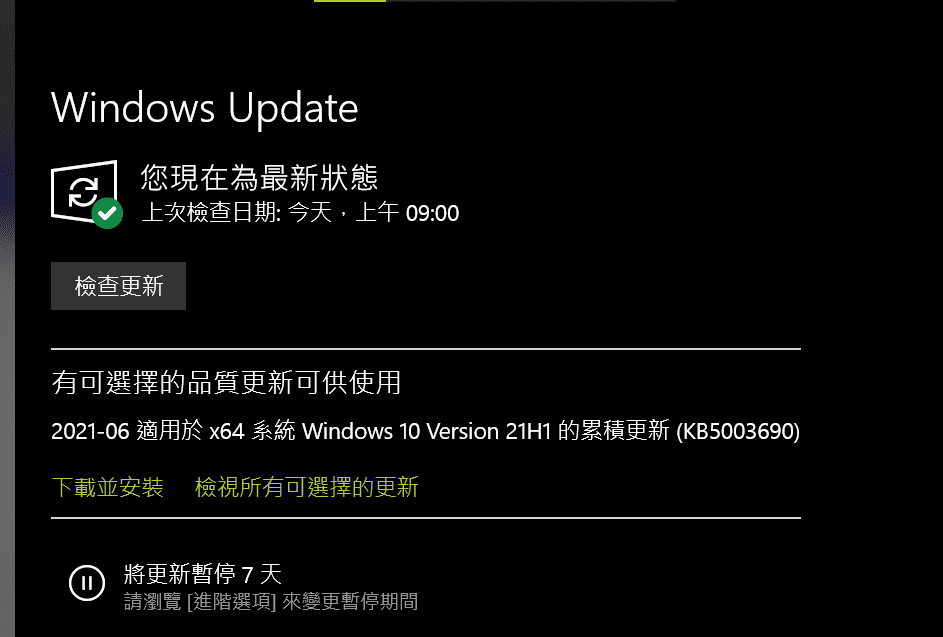The image size is (943, 637).
Task: Click the 上次檢查日期 last-checked line
Action: pos(300,212)
